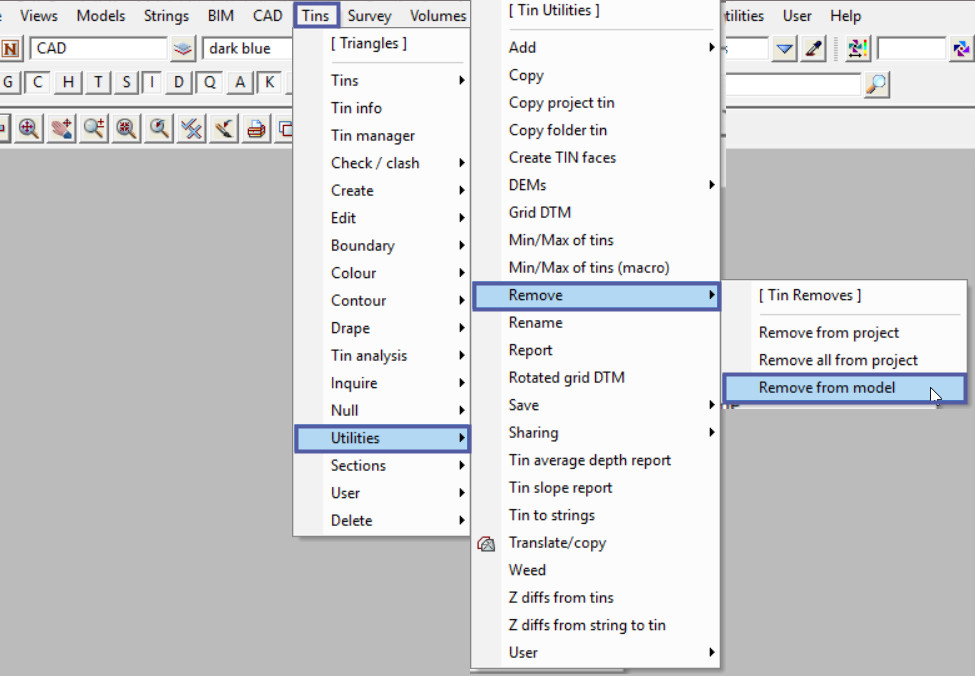
Task: Click the model layers icon beside CAD field
Action: pyautogui.click(x=182, y=49)
